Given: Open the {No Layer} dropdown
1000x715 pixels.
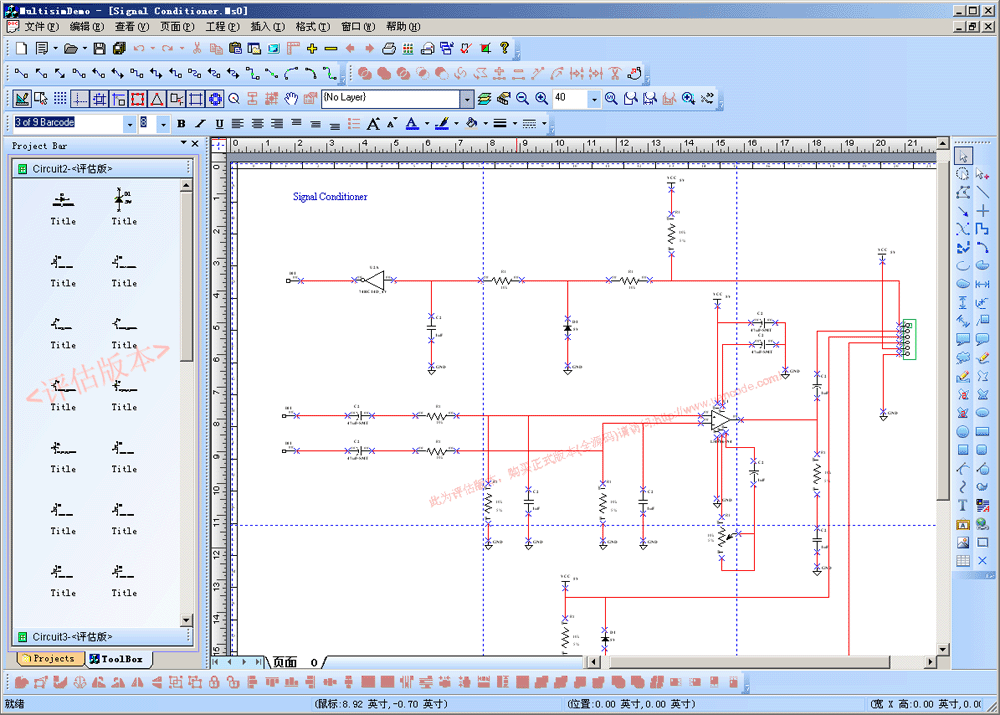Looking at the screenshot, I should tap(466, 98).
